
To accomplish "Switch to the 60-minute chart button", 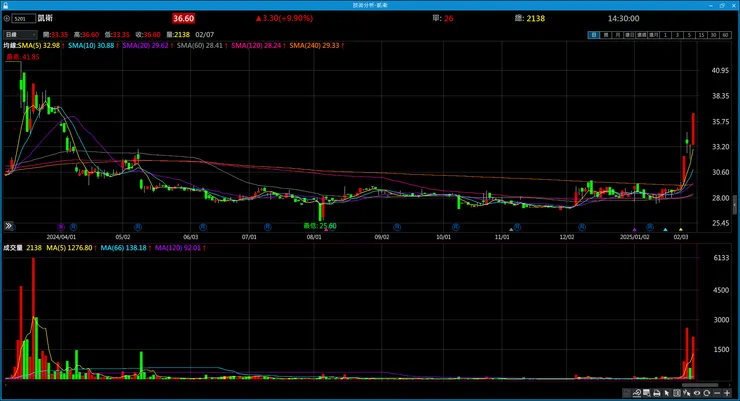I will [725, 35].
